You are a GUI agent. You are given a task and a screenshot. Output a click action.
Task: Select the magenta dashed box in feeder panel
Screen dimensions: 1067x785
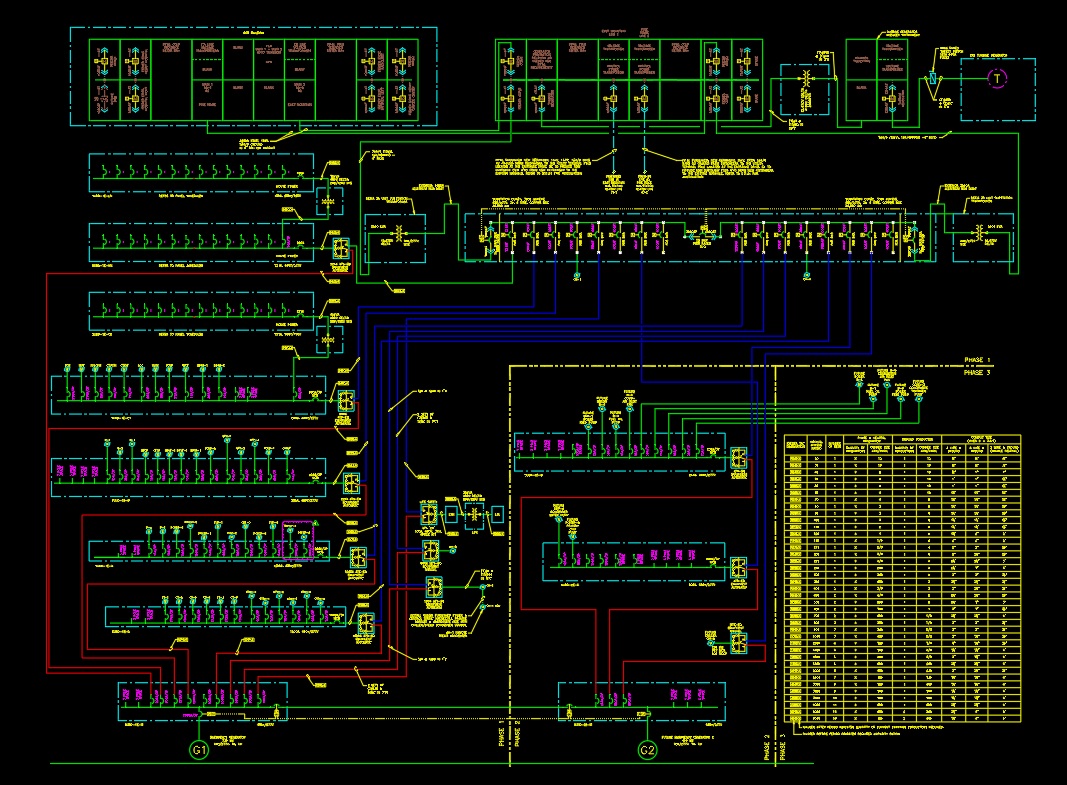pos(298,541)
